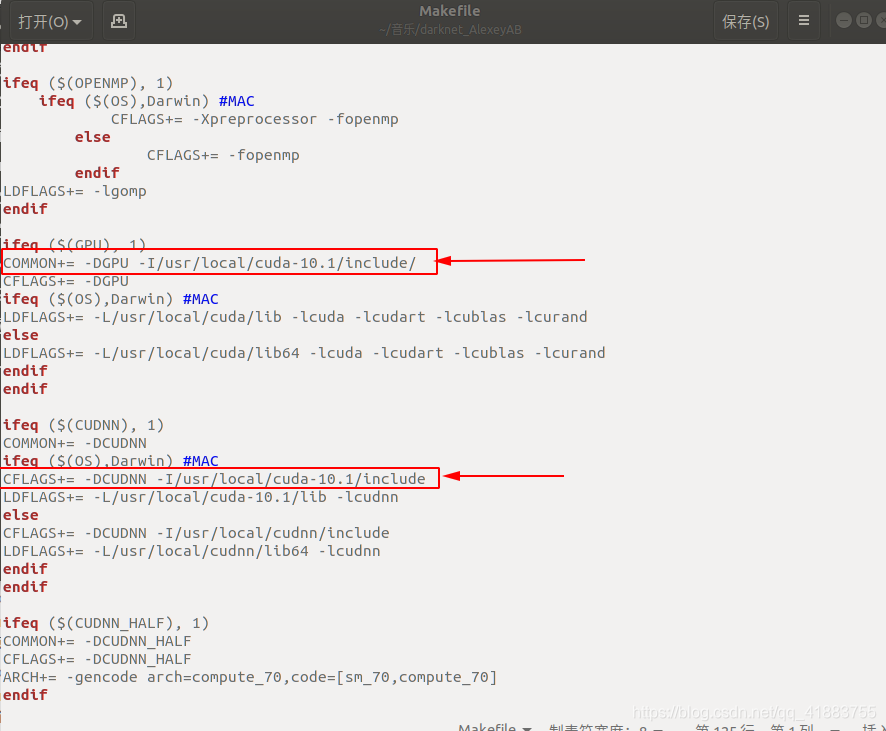Click the 'LDFLAGS+= -L/usr/local/cudnn/lib64 -lcudnn' line
This screenshot has height=731, width=886.
pyautogui.click(x=192, y=551)
